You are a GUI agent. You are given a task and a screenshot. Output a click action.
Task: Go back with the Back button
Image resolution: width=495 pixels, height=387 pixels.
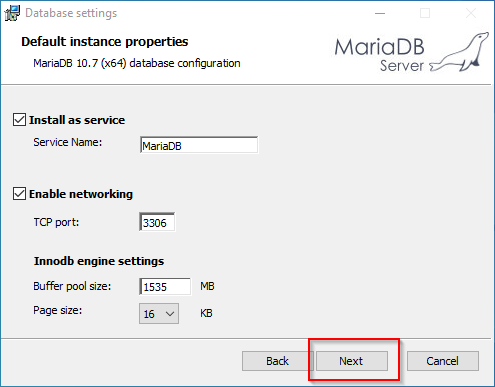(x=277, y=361)
